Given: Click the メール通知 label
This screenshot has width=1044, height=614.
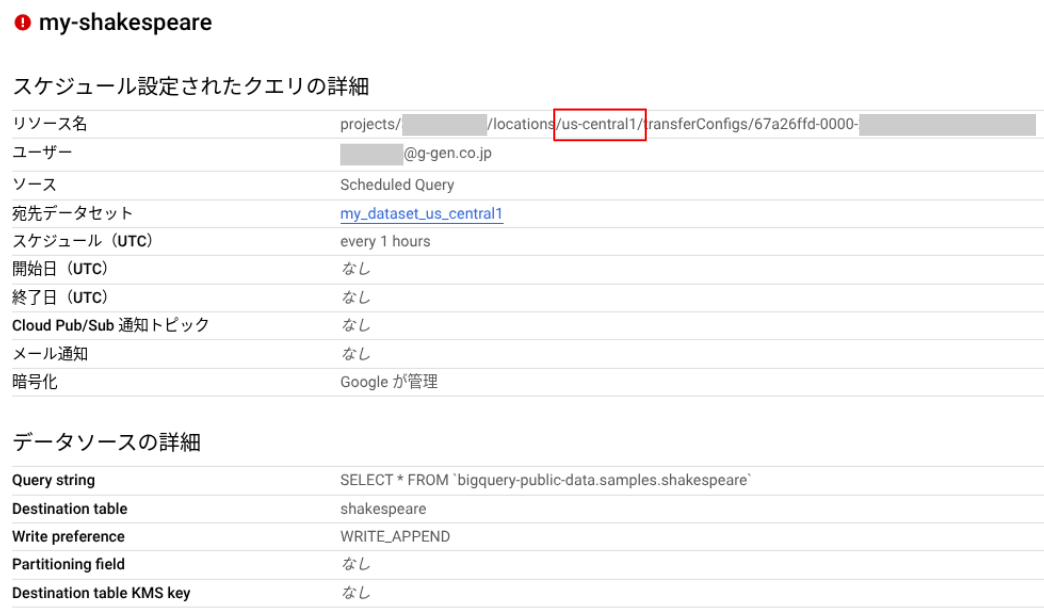Looking at the screenshot, I should pos(50,354).
